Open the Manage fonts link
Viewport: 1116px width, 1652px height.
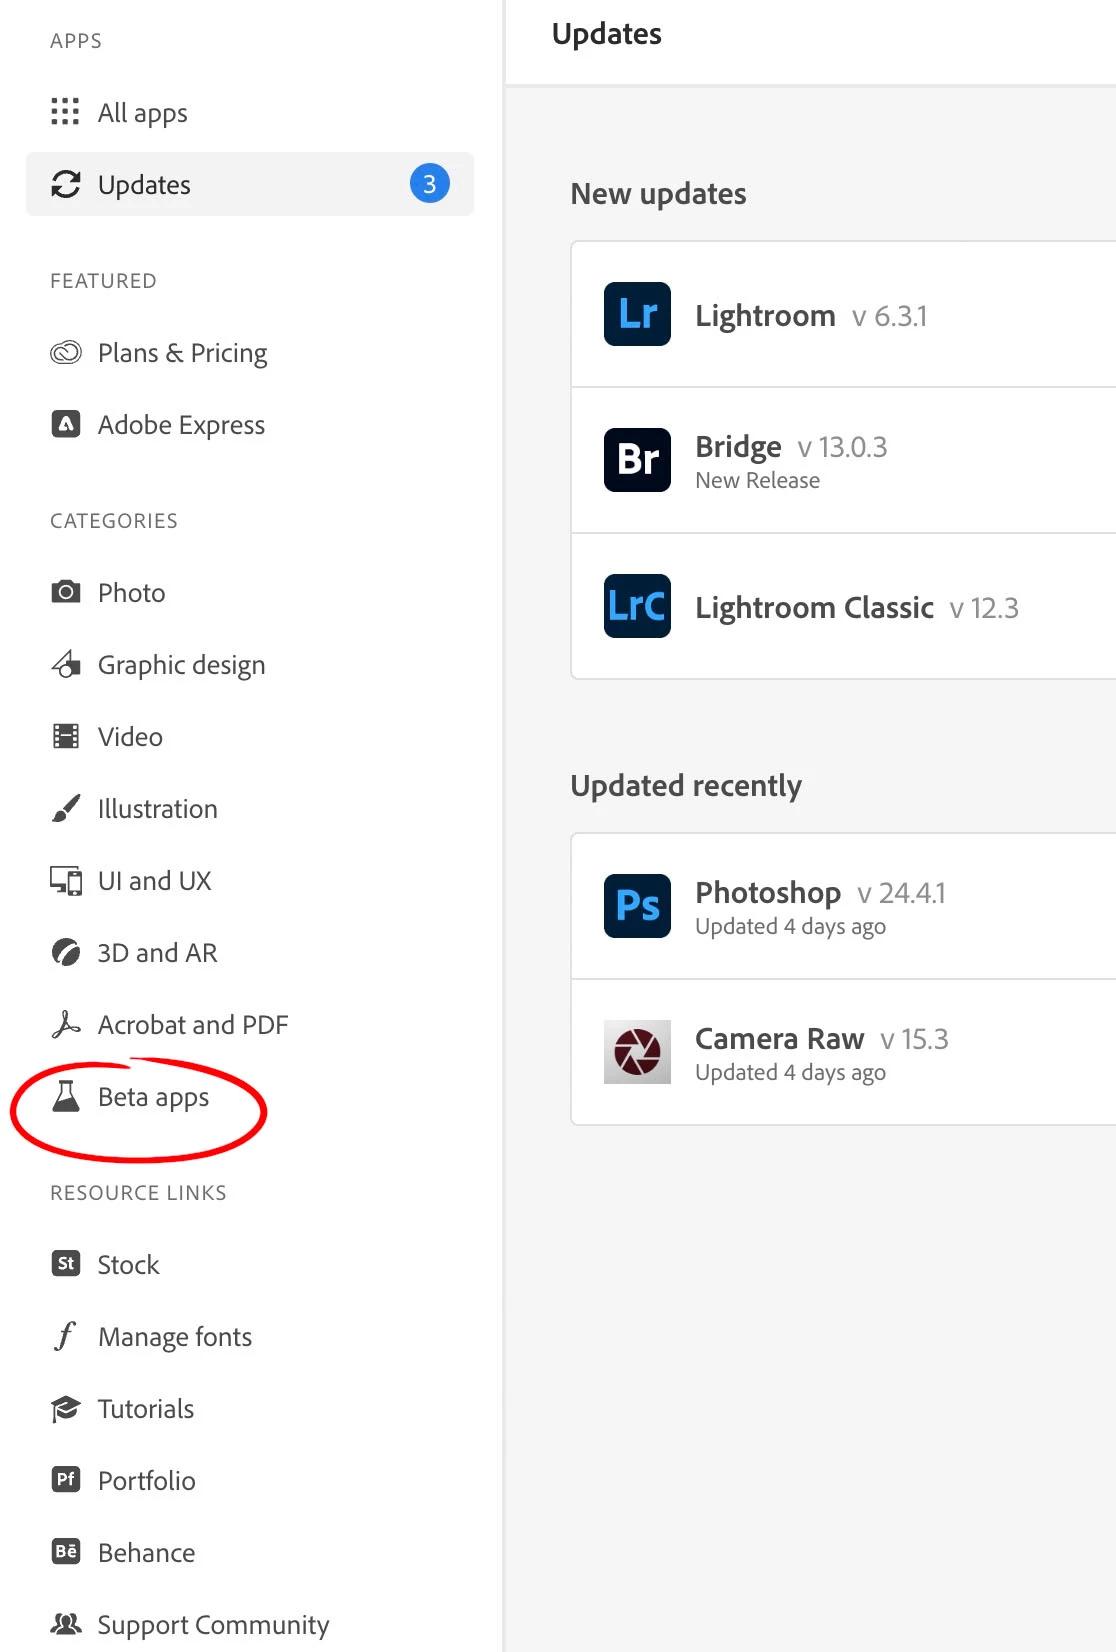pos(250,1336)
